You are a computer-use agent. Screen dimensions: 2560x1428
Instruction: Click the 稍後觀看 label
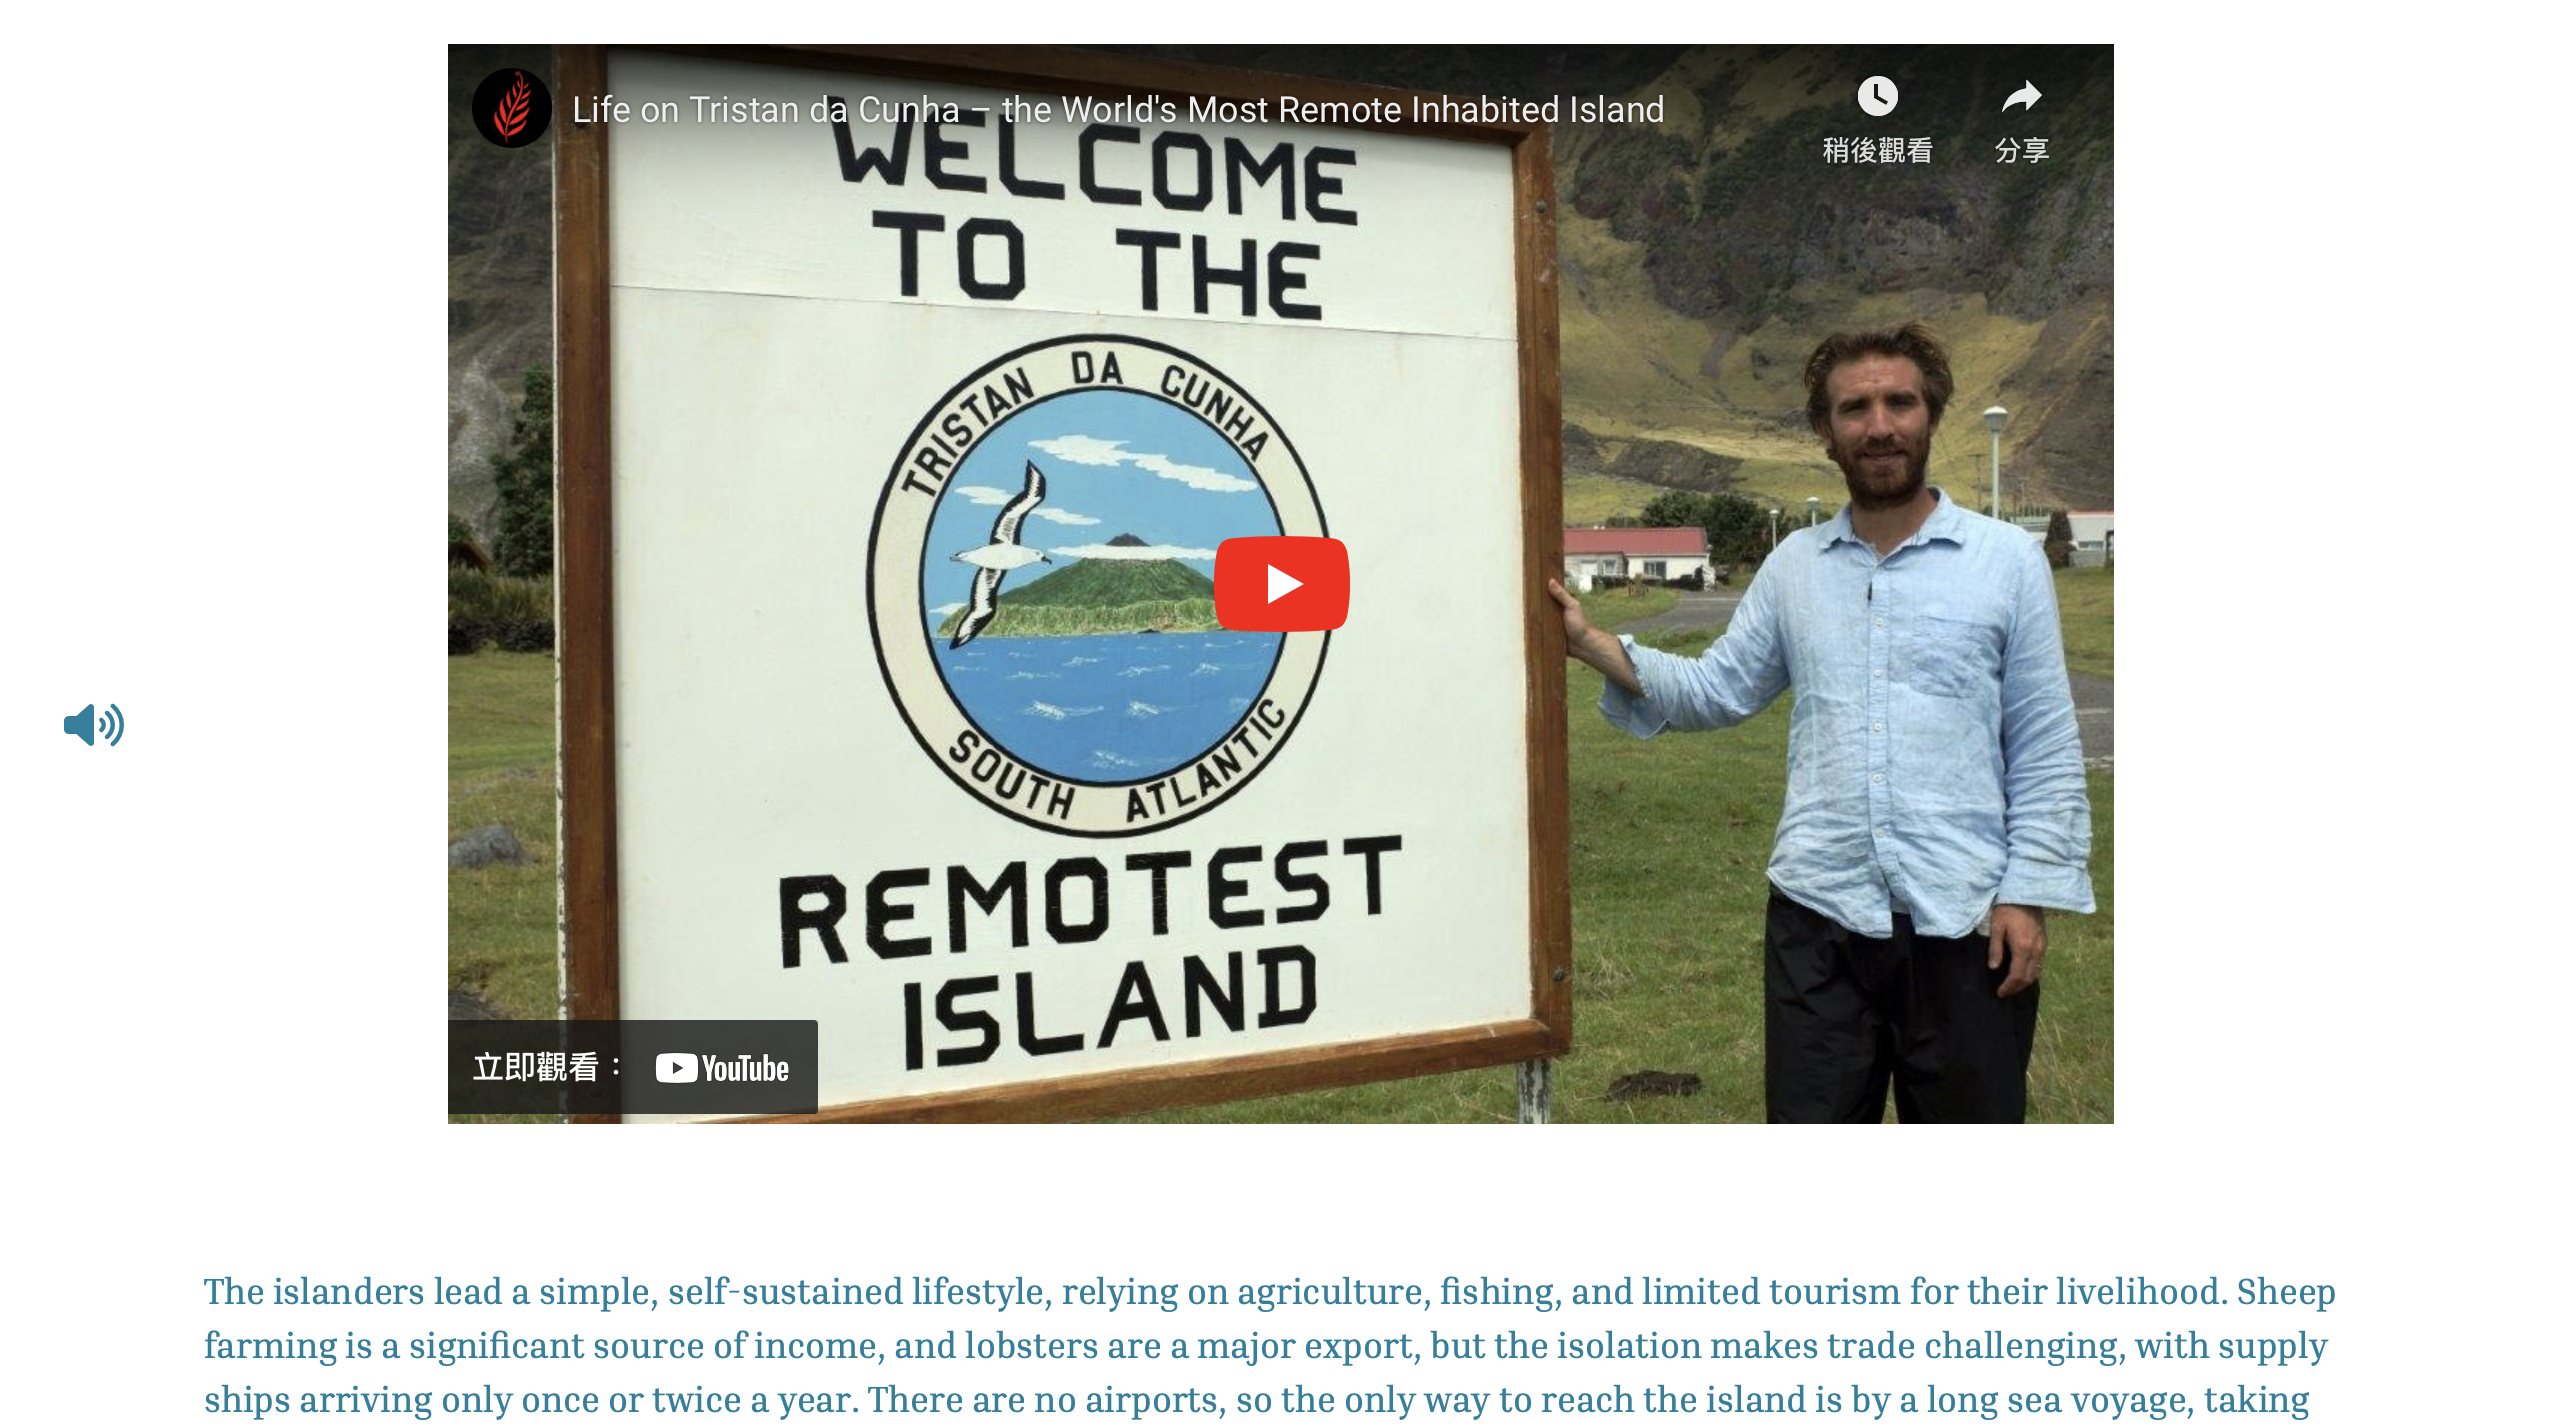1877,150
